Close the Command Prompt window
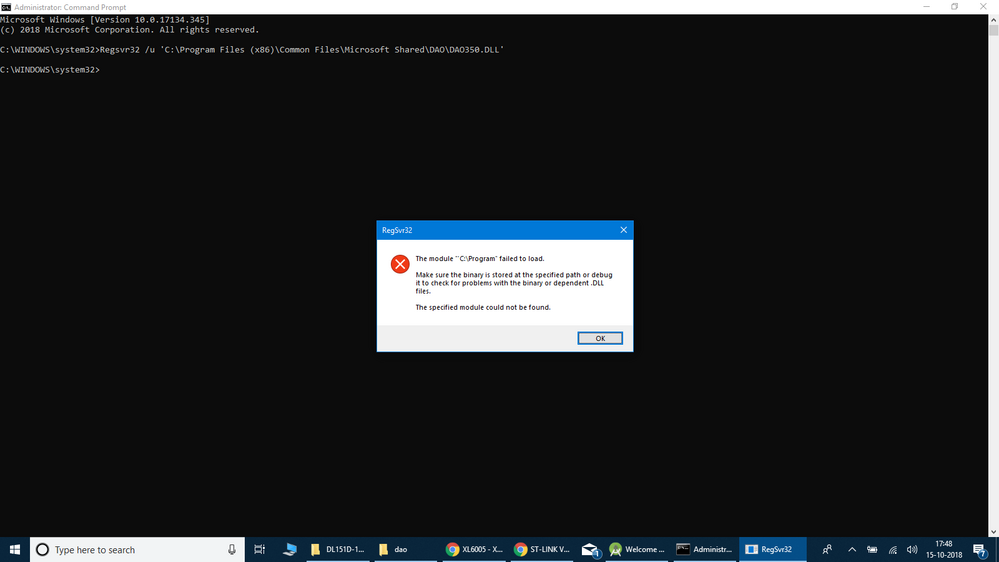Image resolution: width=999 pixels, height=562 pixels. pyautogui.click(x=983, y=6)
